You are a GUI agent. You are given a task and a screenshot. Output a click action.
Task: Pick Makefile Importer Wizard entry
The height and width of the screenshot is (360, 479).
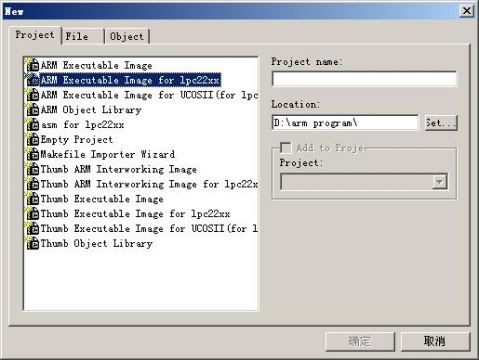click(108, 154)
